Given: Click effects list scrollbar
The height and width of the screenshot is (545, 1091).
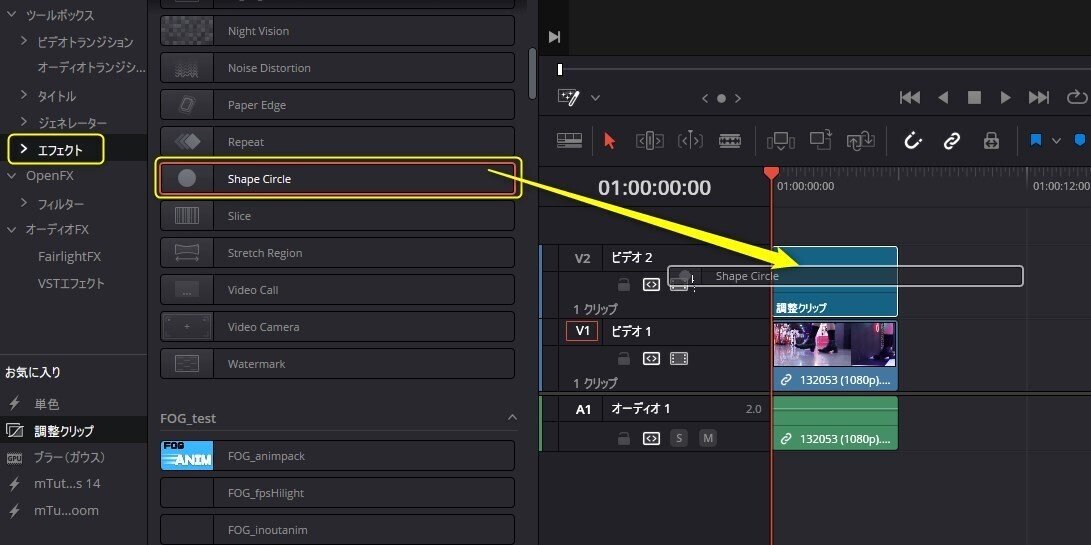Looking at the screenshot, I should coord(532,73).
